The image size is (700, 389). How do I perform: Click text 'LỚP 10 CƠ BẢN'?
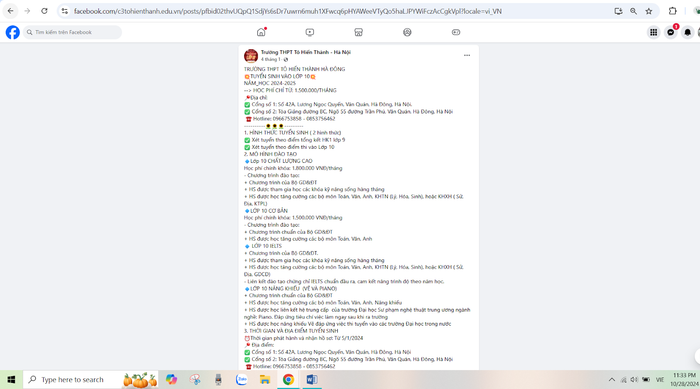[269, 211]
